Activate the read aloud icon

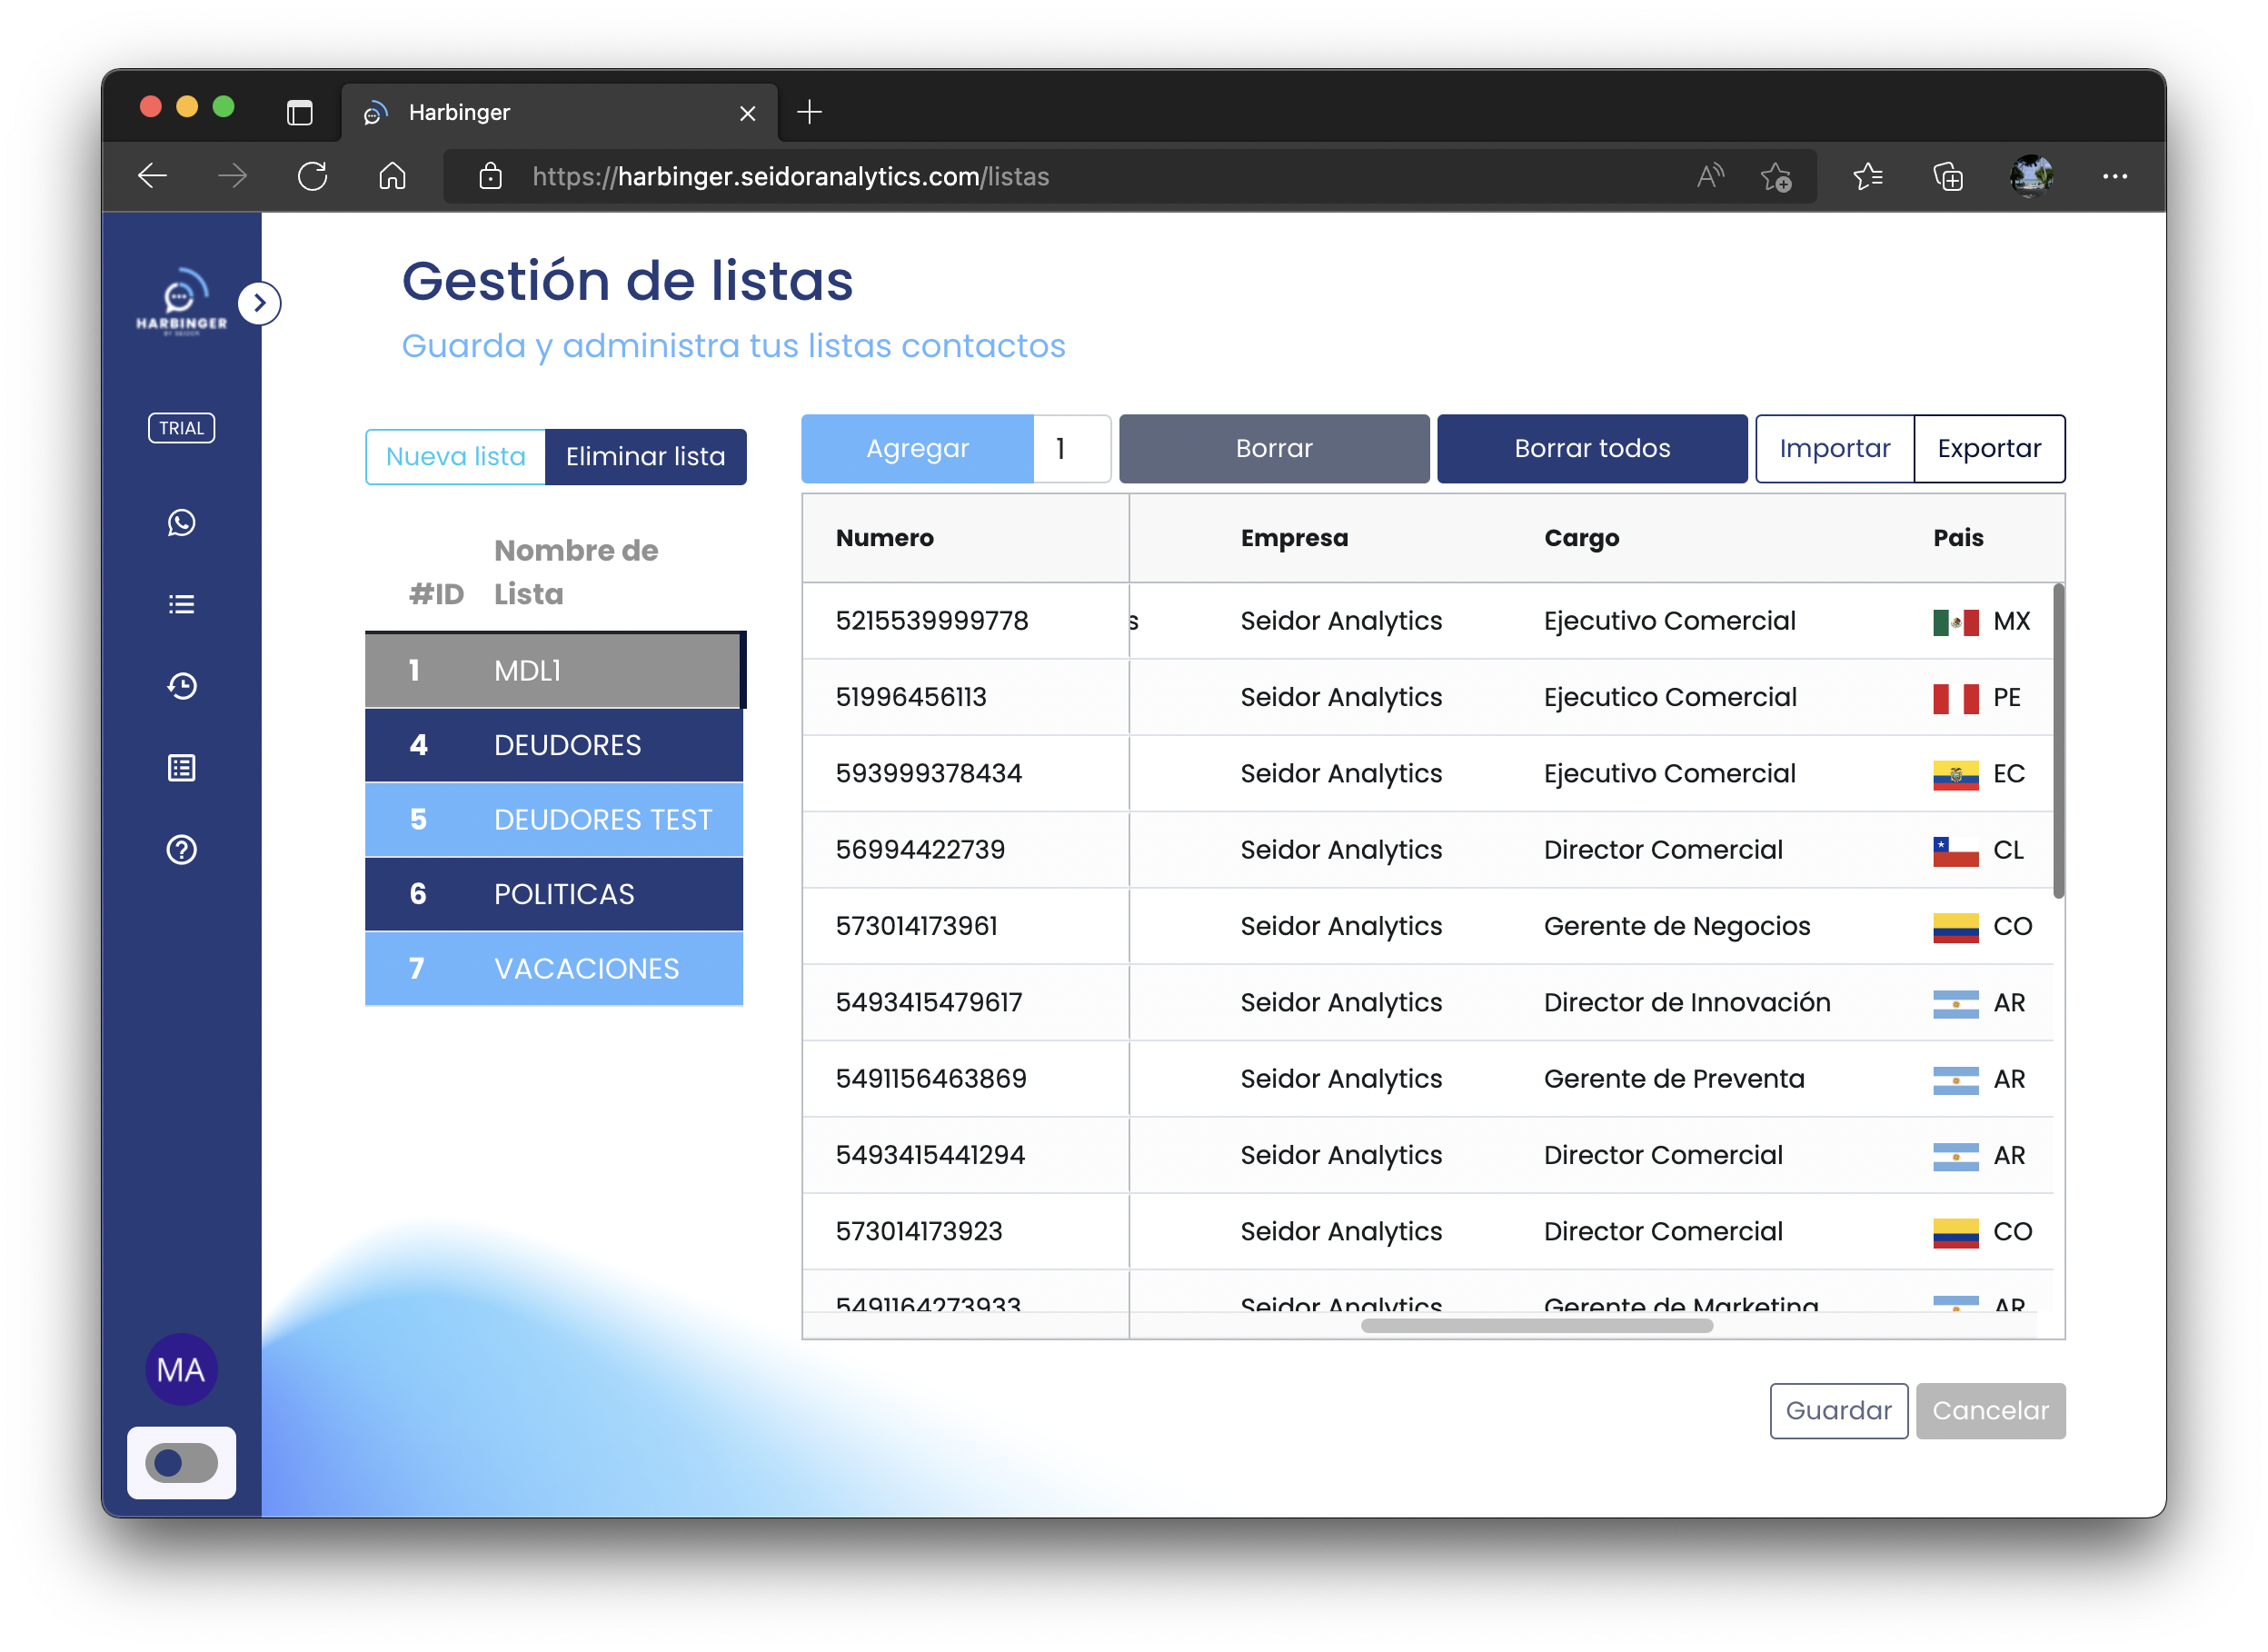(1711, 176)
